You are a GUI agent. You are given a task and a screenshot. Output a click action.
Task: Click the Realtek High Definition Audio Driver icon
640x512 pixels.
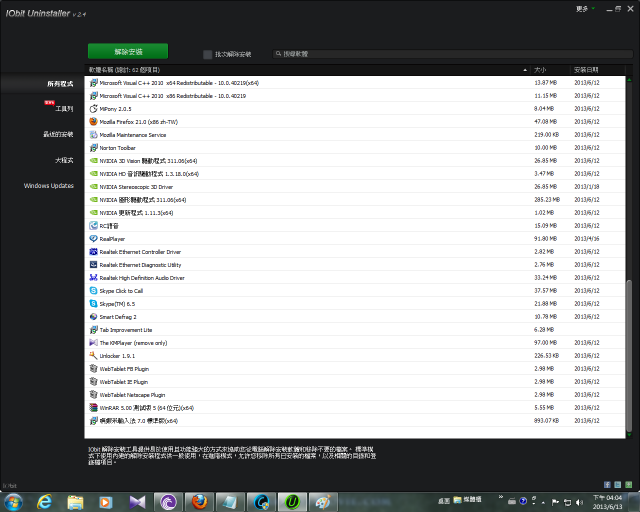93,278
